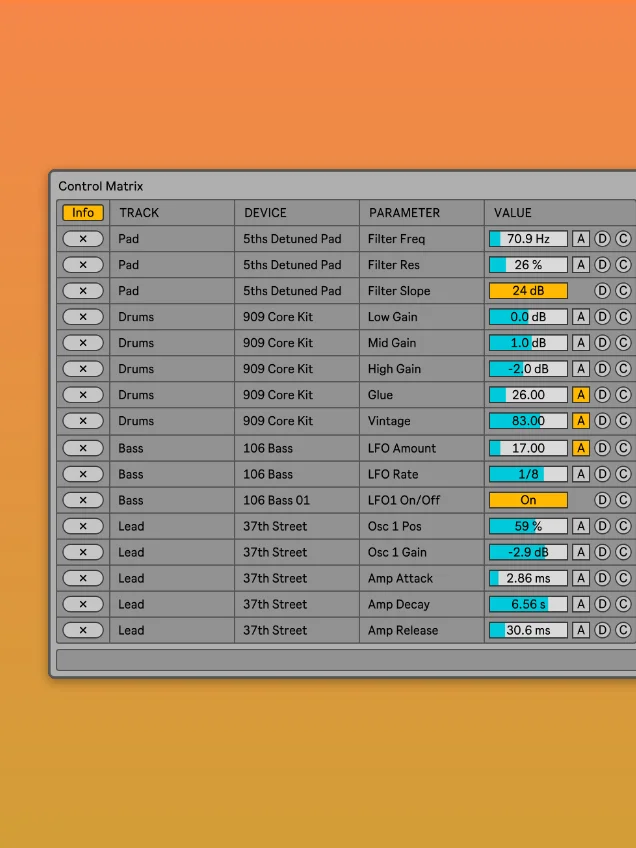Enable the A button for Low Gain

581,316
